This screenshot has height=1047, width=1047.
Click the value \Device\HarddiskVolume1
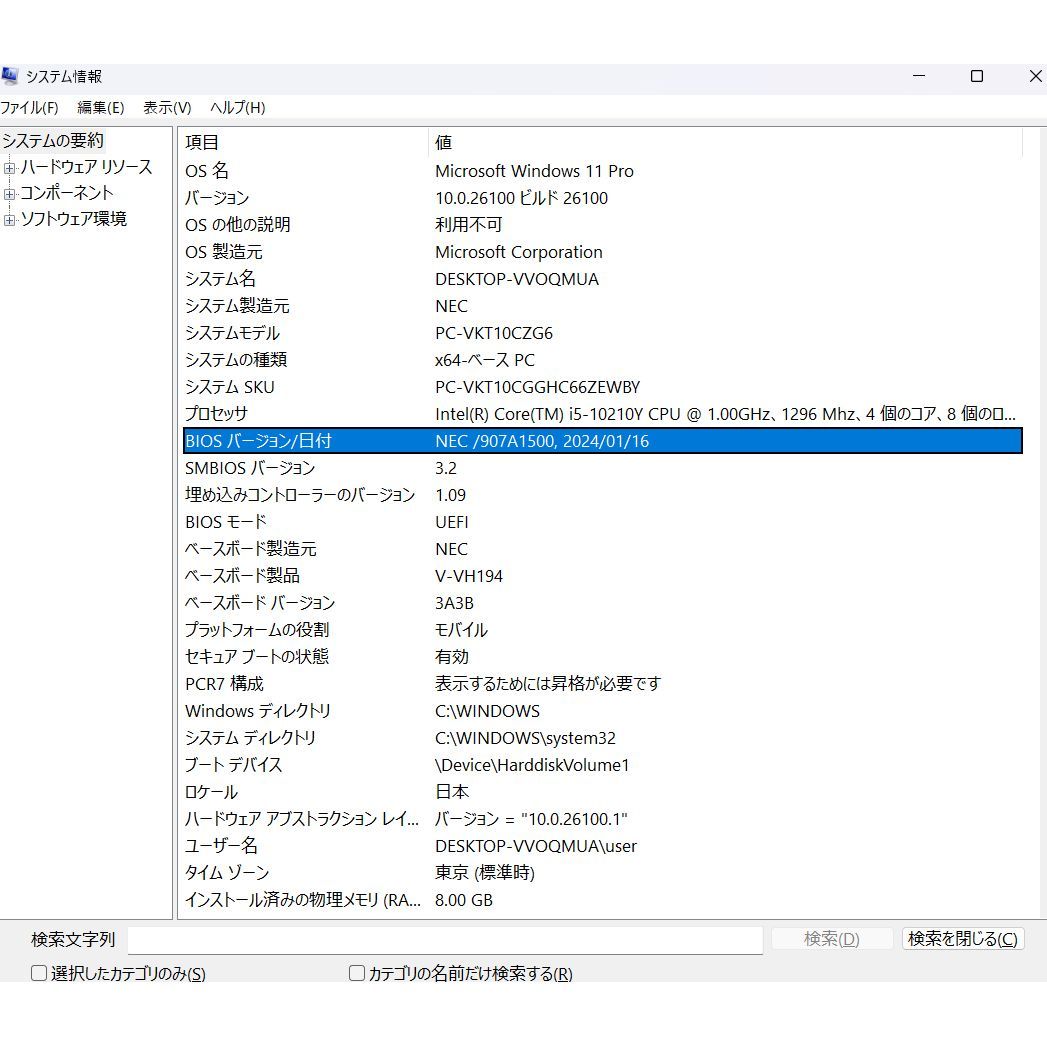coord(532,765)
